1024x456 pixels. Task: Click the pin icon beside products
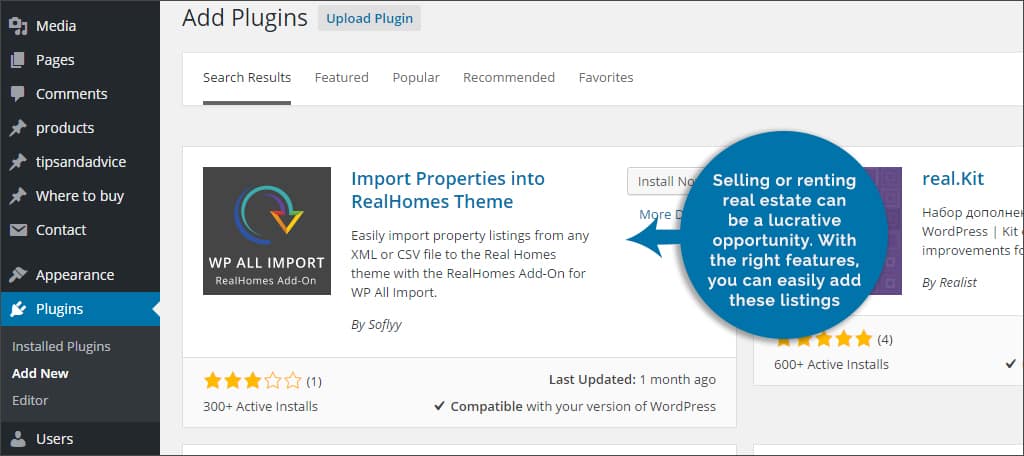(x=18, y=128)
